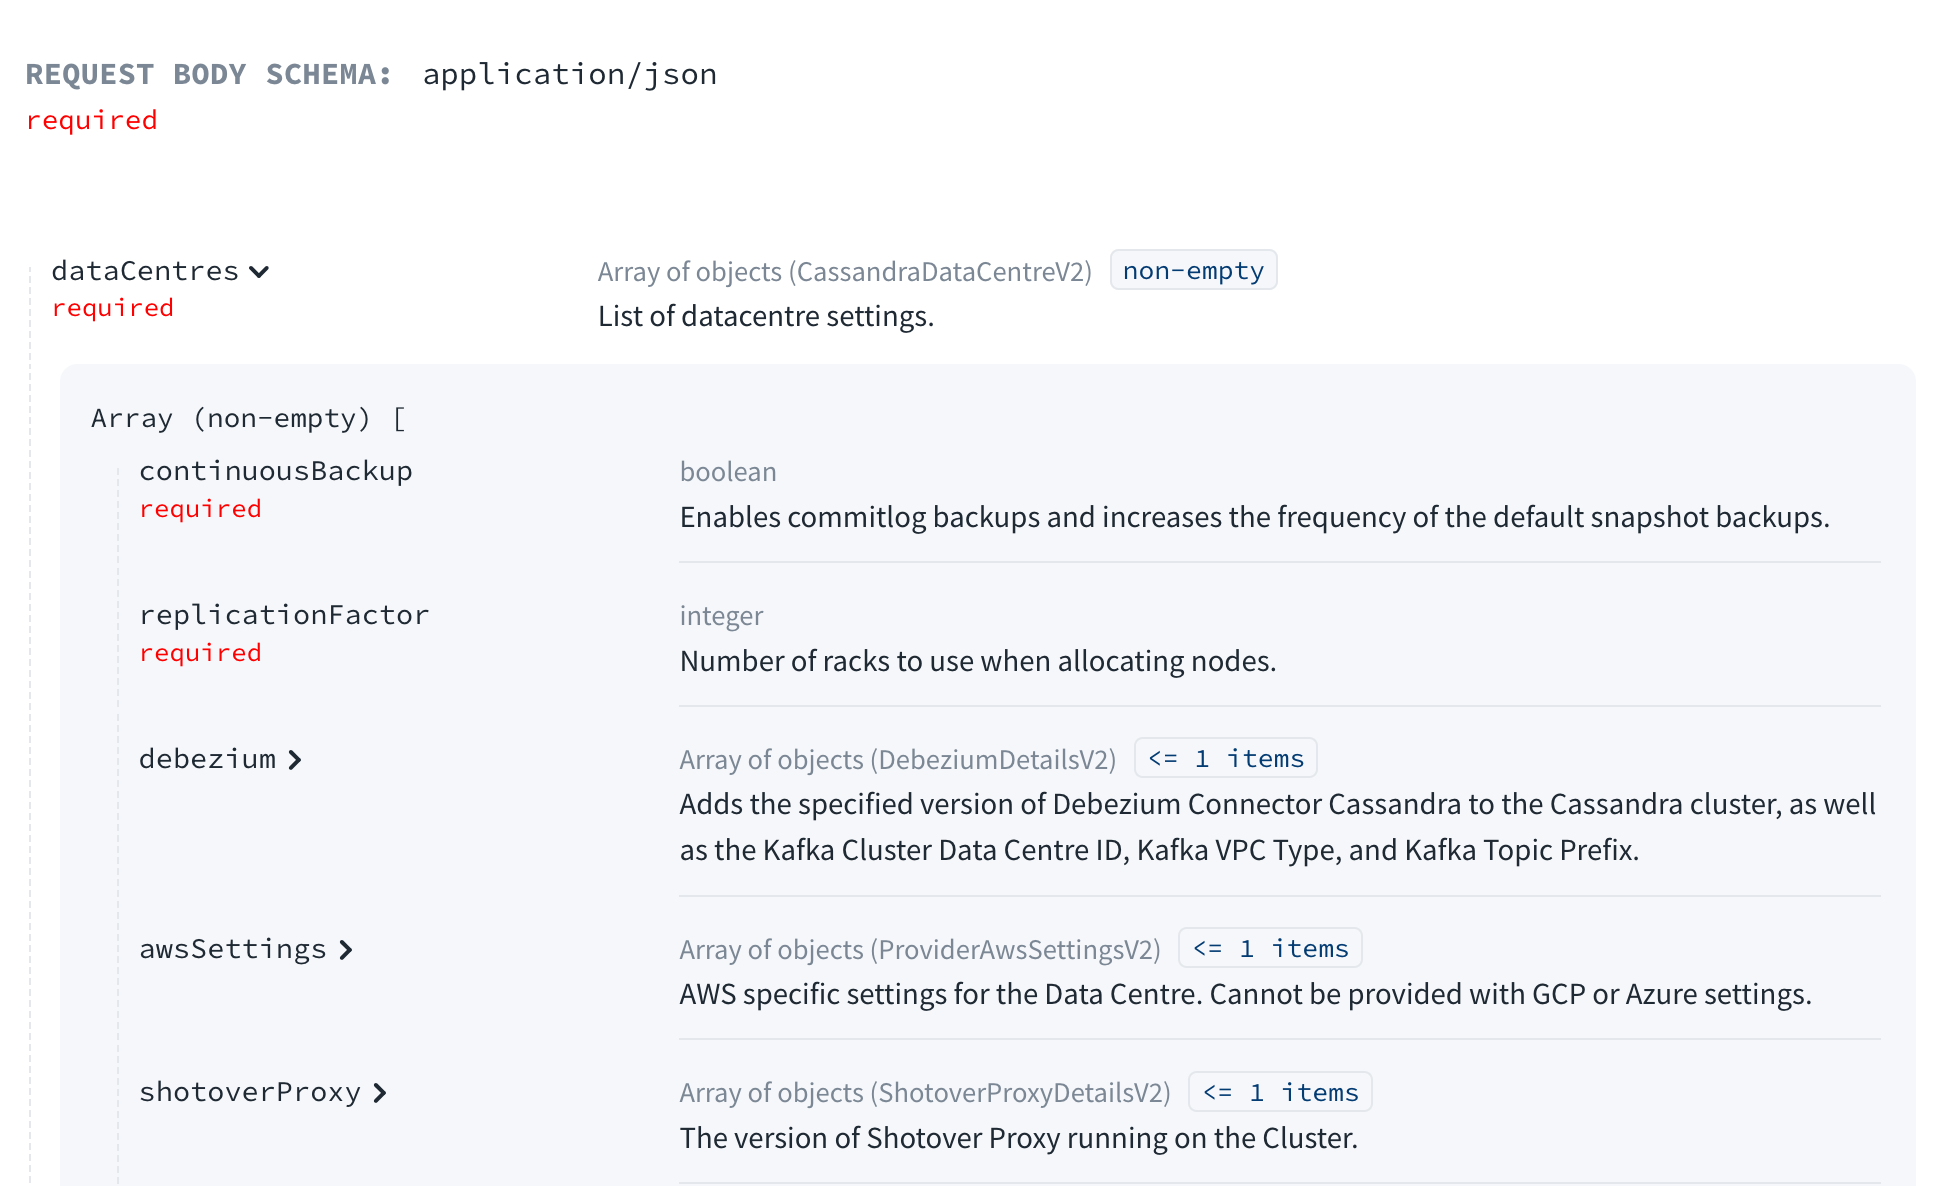The image size is (1944, 1186).
Task: Click the shotoverProxy property name
Action: (249, 1092)
